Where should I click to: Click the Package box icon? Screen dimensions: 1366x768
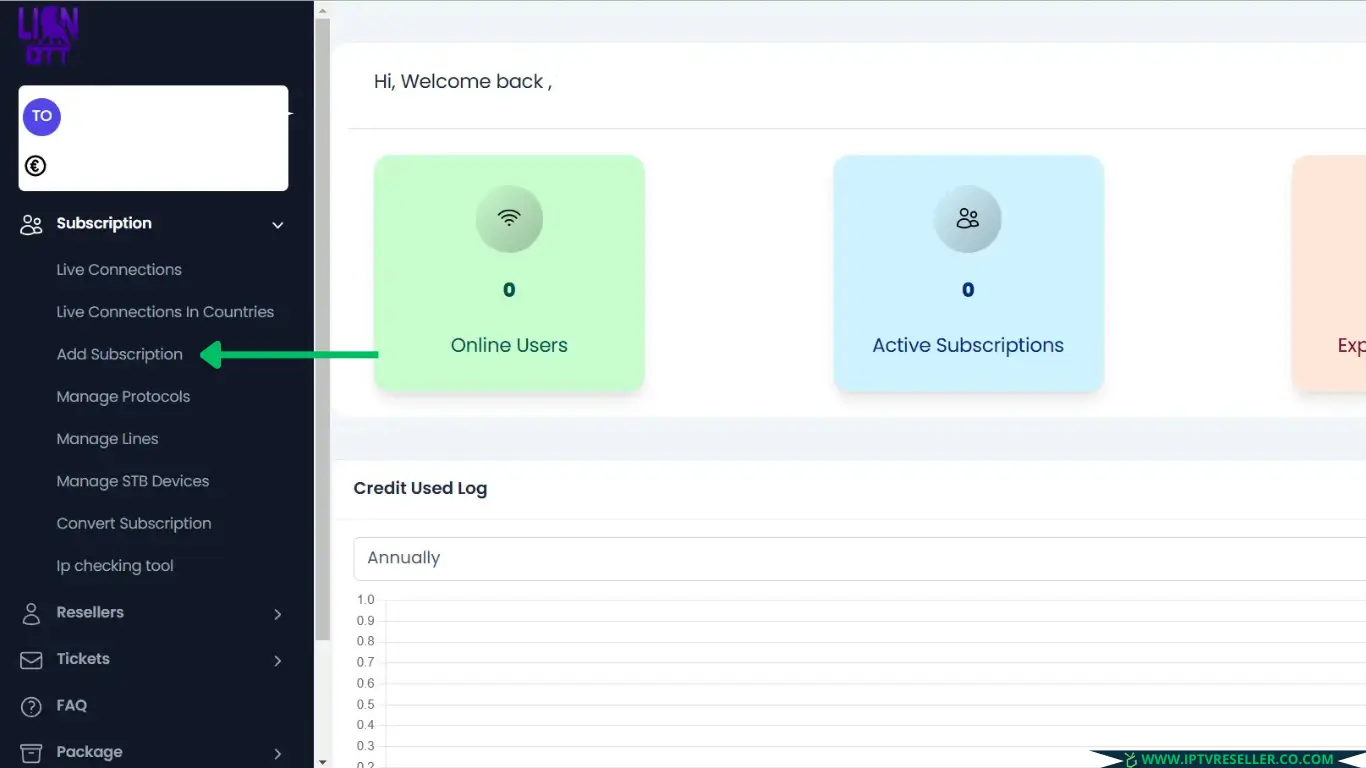pyautogui.click(x=32, y=752)
